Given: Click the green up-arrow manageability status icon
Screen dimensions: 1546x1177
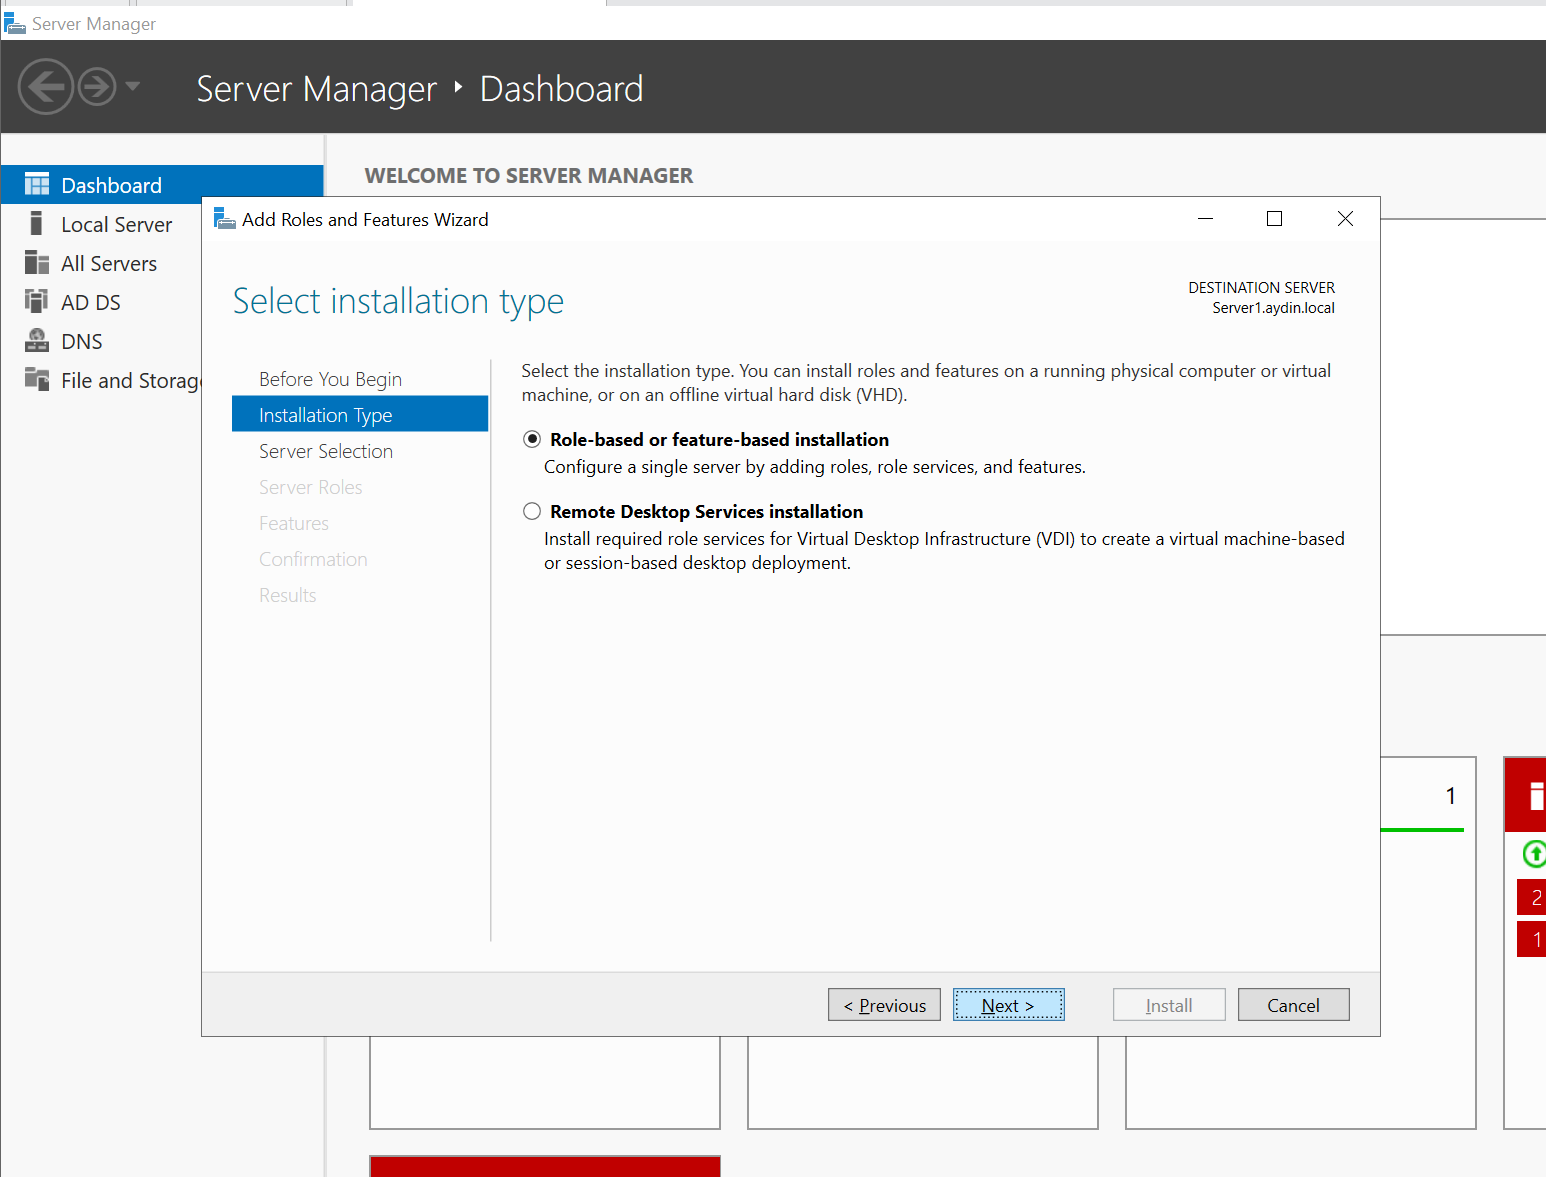Looking at the screenshot, I should pos(1534,853).
